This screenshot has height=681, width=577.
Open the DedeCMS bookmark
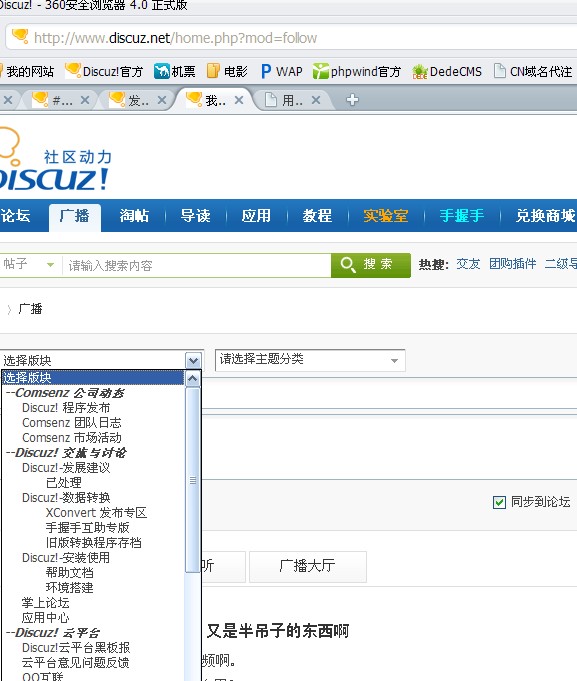point(447,71)
